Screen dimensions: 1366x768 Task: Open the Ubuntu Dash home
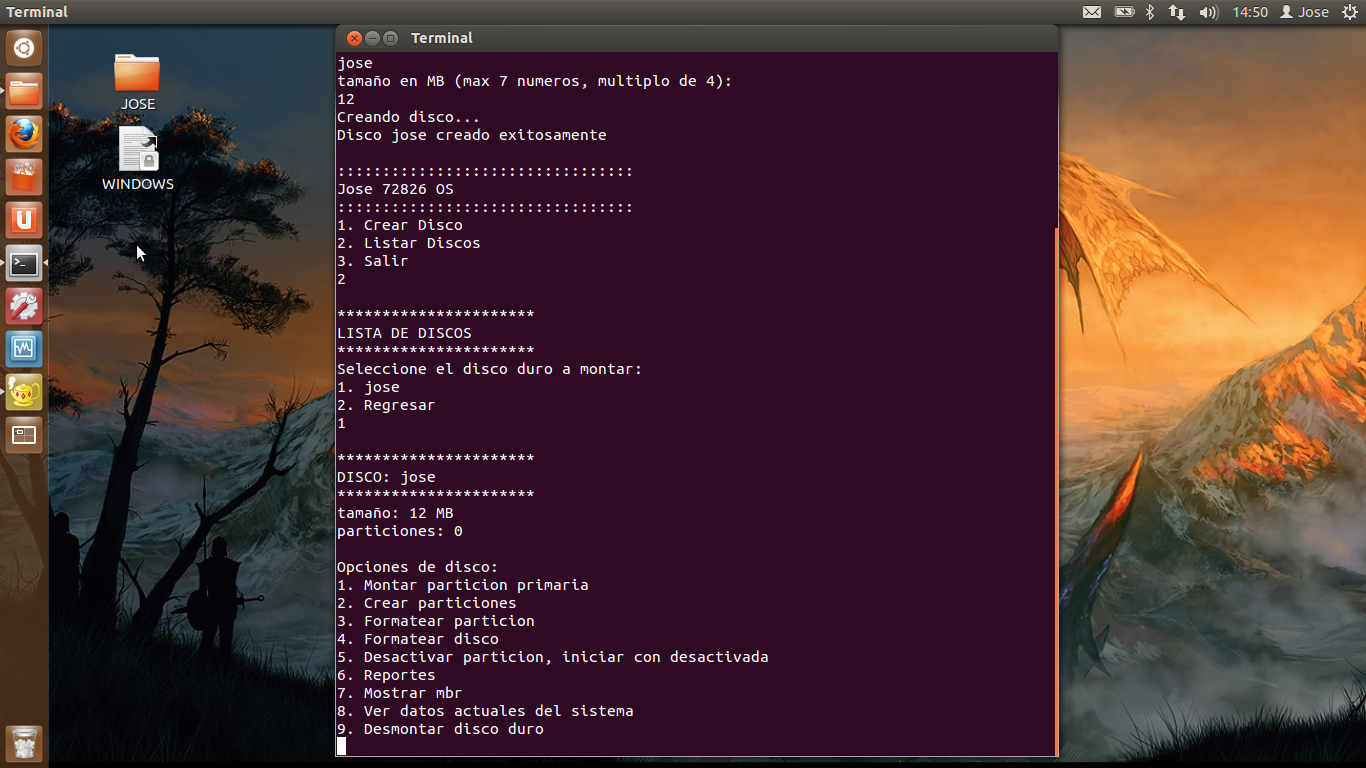point(24,48)
